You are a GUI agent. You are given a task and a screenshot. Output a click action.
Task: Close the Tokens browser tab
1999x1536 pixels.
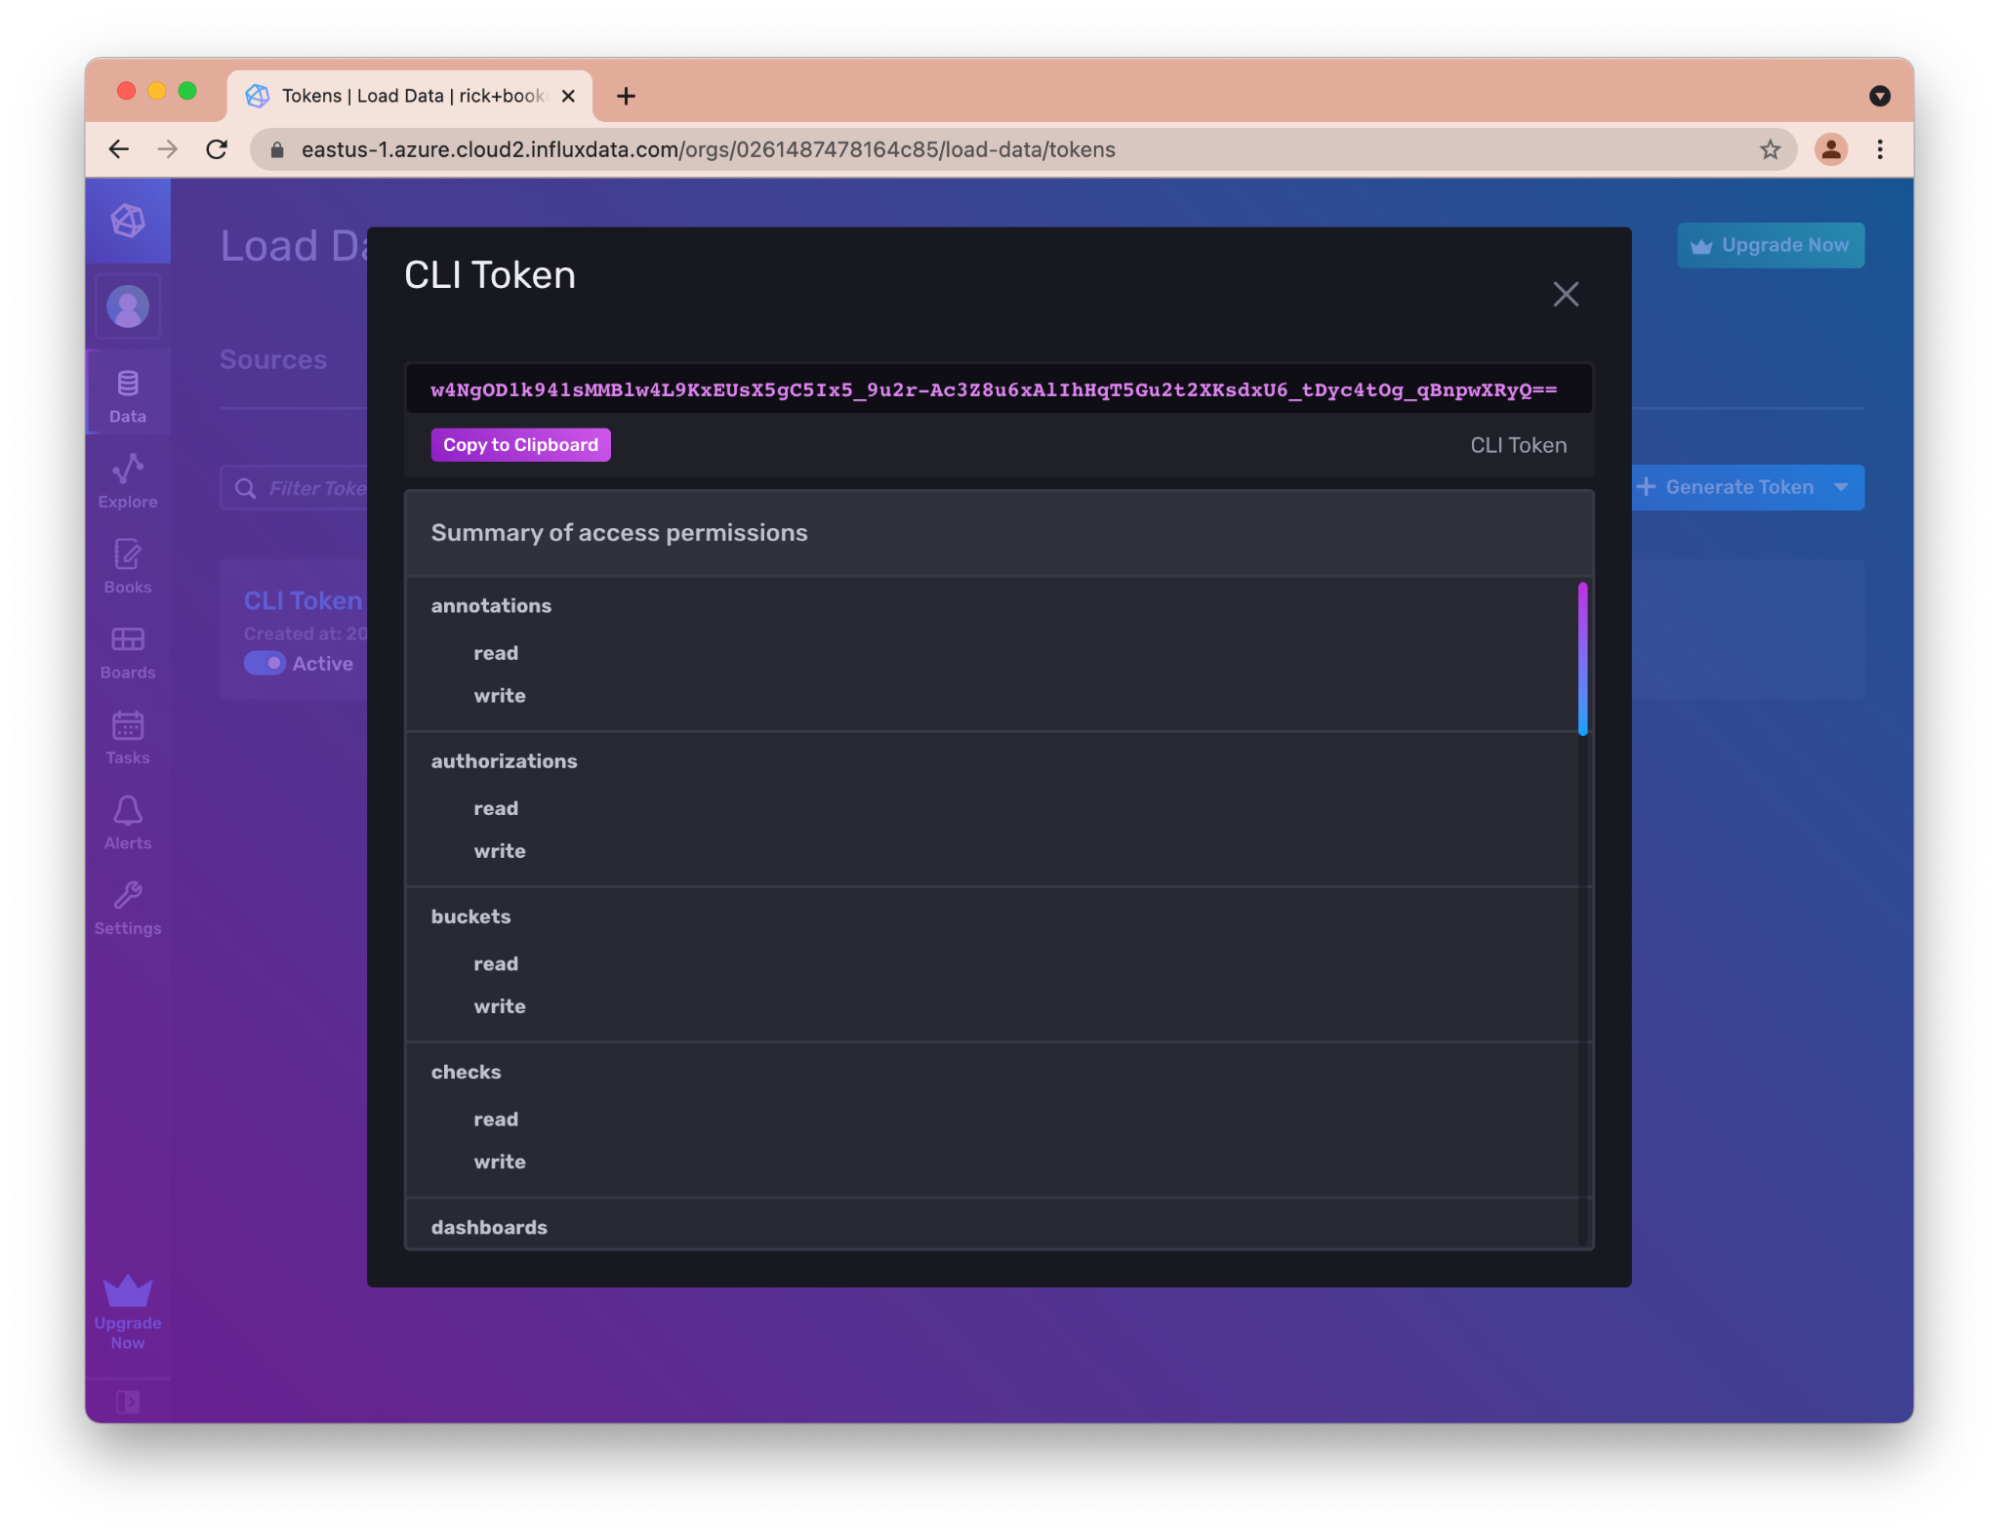pos(568,96)
